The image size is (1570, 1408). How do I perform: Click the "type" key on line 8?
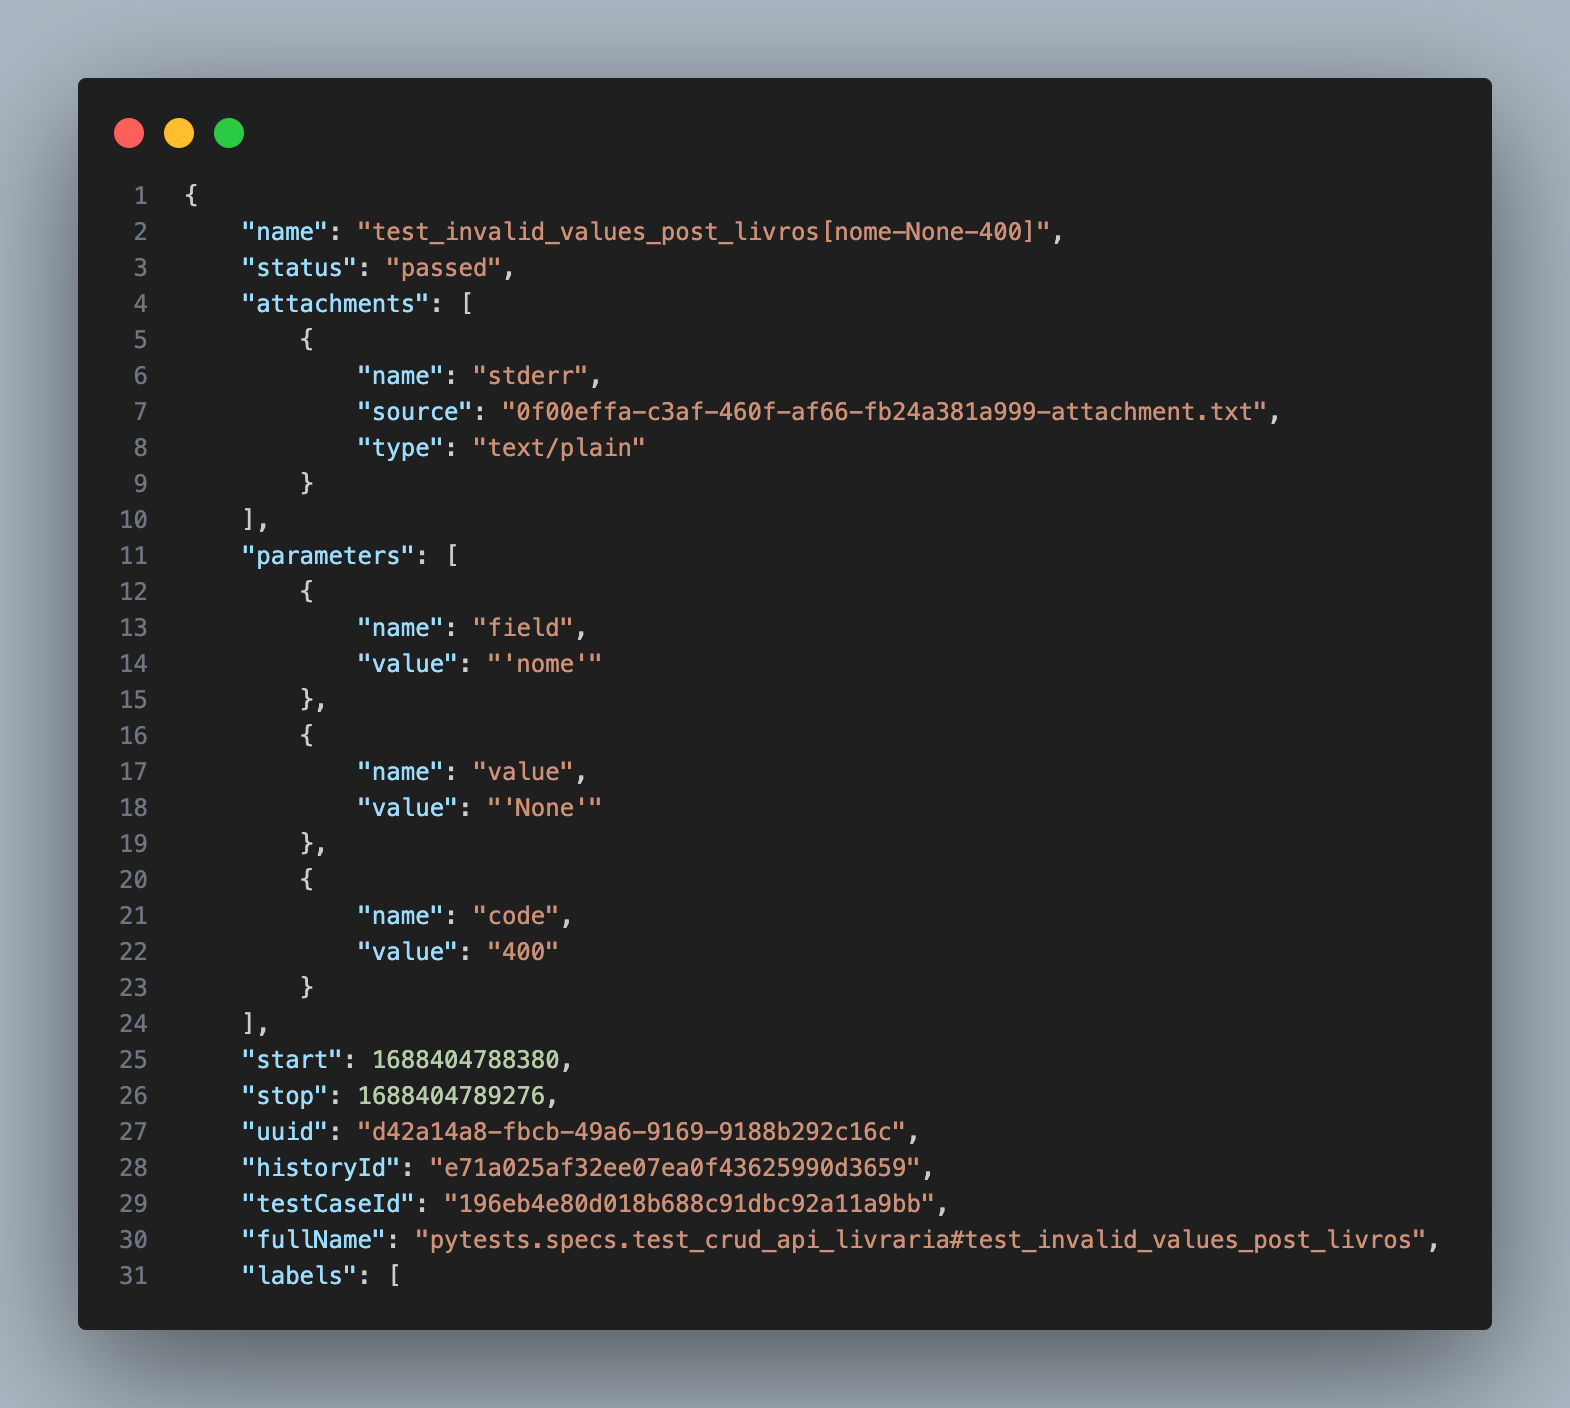[400, 448]
